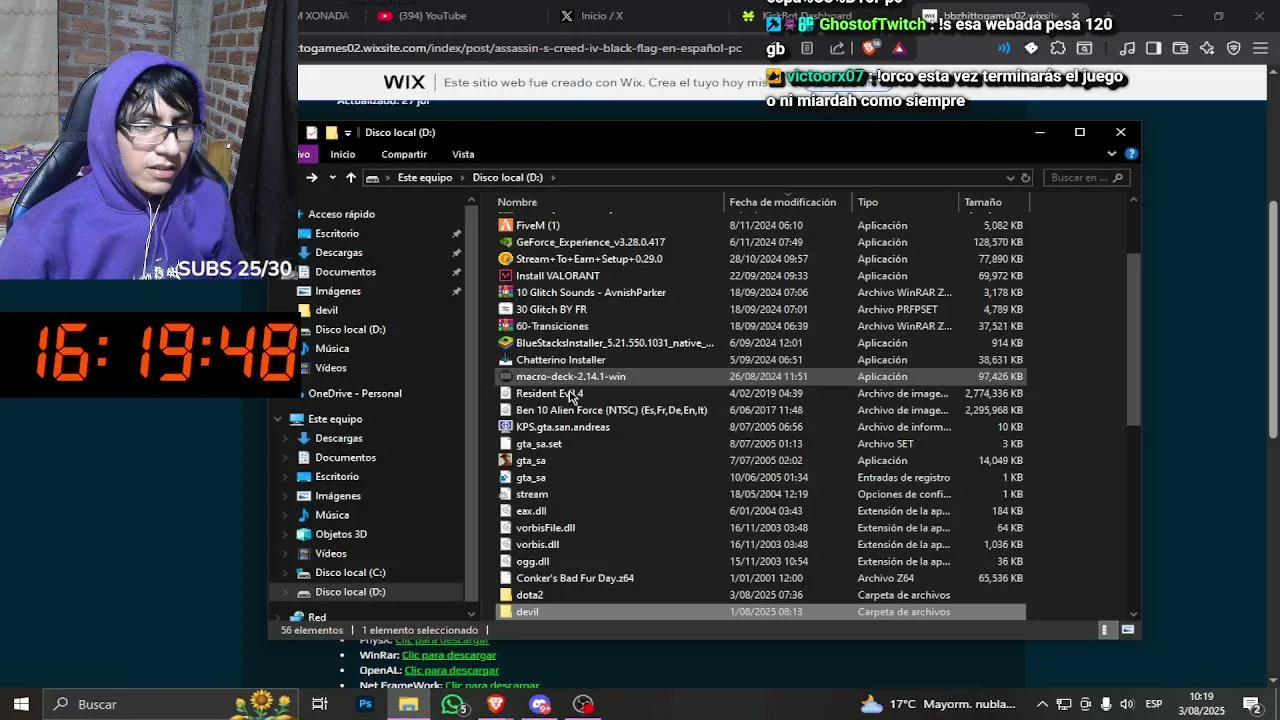
Task: Click Brave Shields icon in address bar
Action: pyautogui.click(x=871, y=48)
